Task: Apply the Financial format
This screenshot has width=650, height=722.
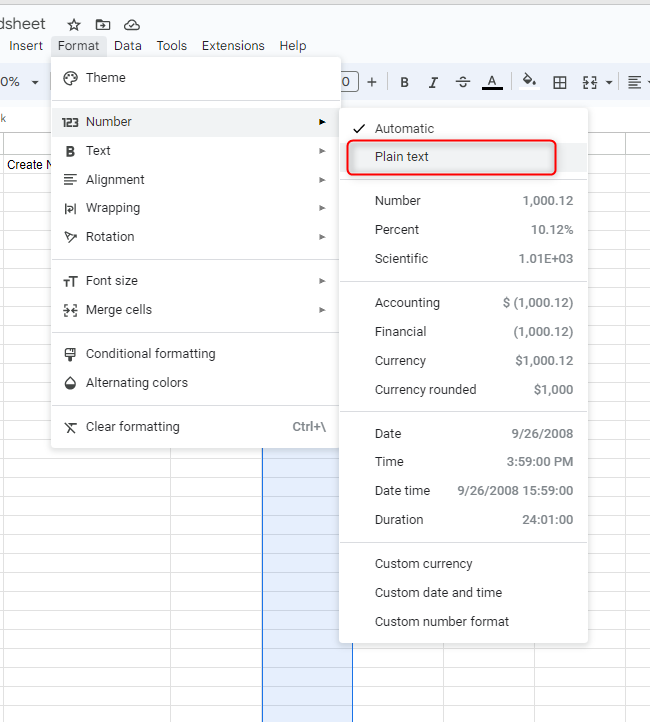Action: pos(464,332)
